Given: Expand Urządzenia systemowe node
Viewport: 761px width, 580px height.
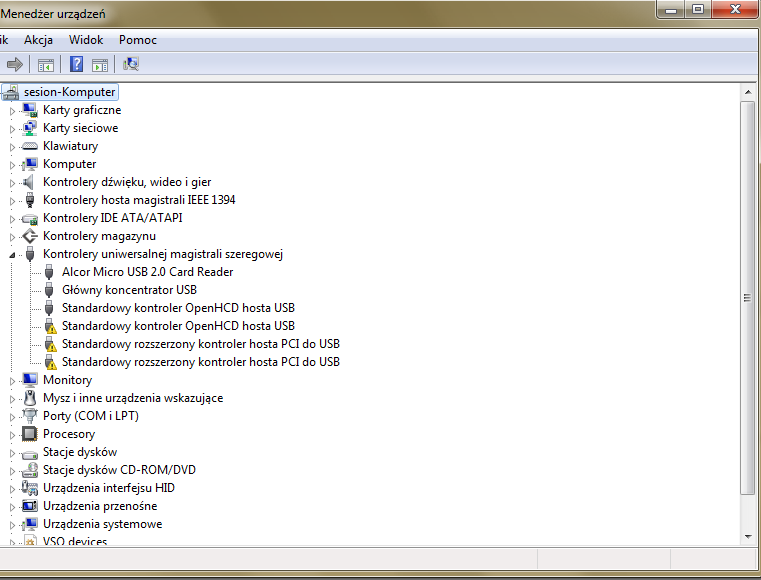Looking at the screenshot, I should pos(12,525).
